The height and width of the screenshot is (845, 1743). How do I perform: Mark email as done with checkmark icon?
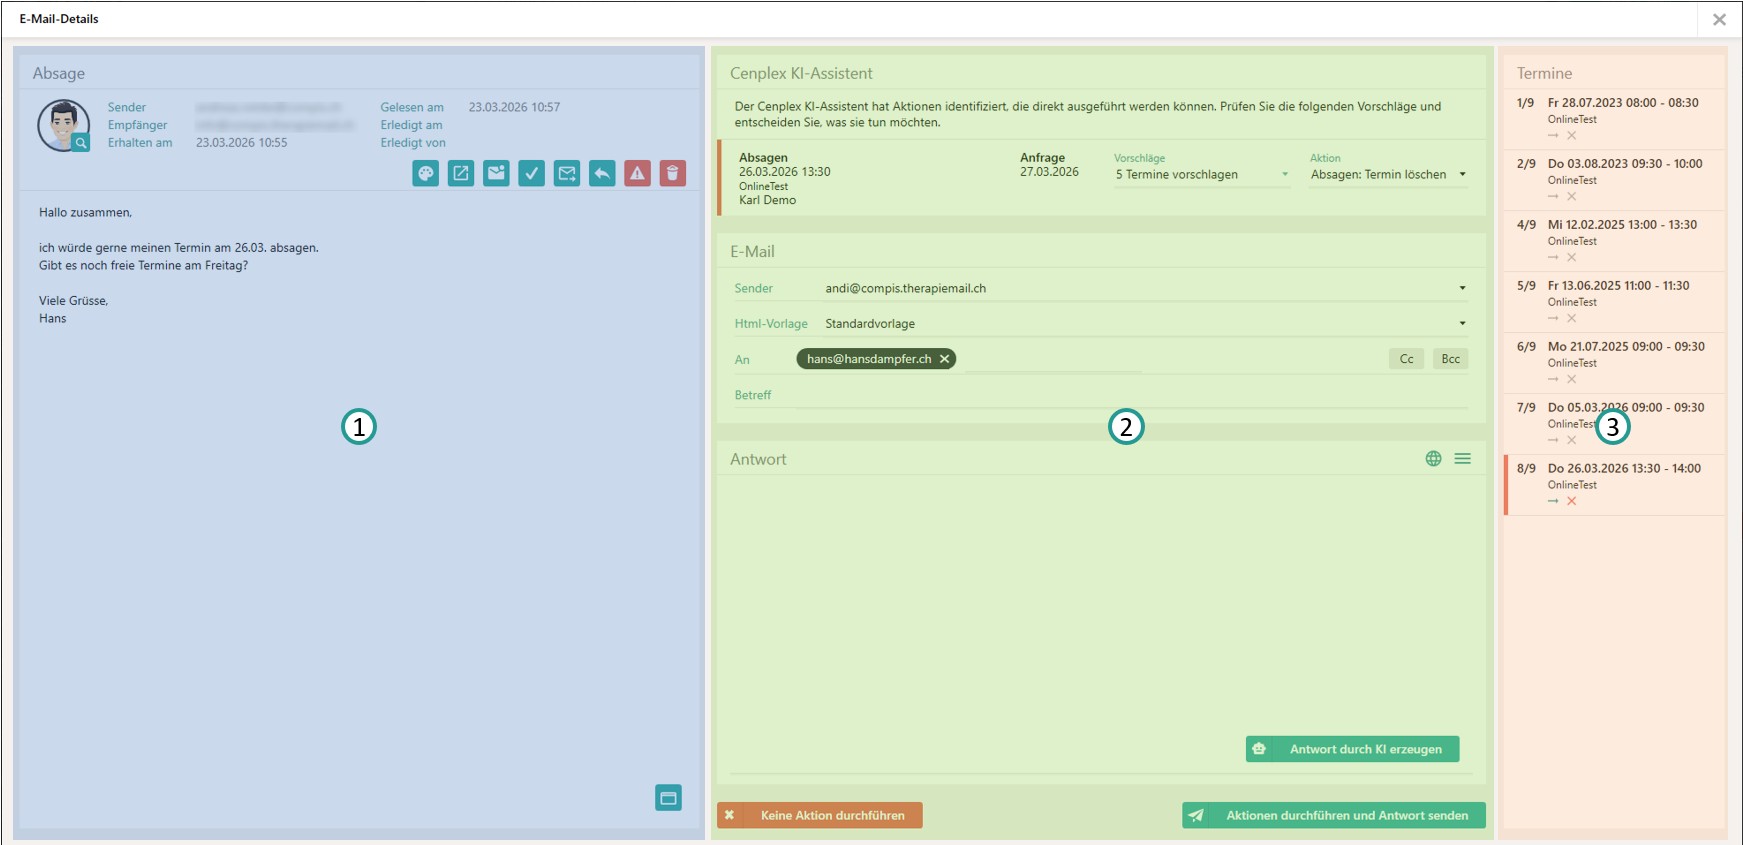tap(532, 173)
